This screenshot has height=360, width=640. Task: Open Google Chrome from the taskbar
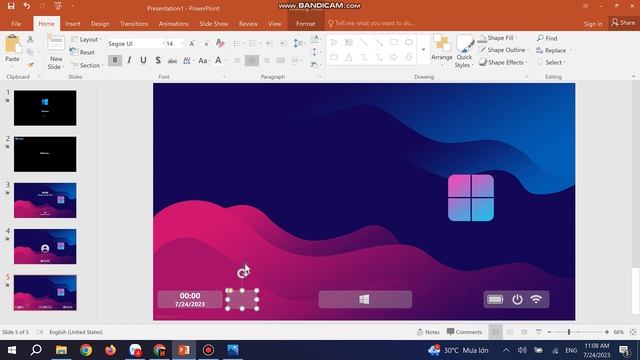coord(86,350)
